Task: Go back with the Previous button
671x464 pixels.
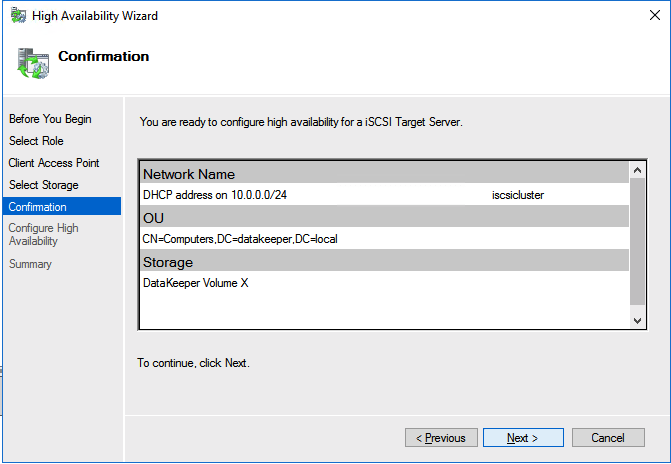Action: [441, 438]
